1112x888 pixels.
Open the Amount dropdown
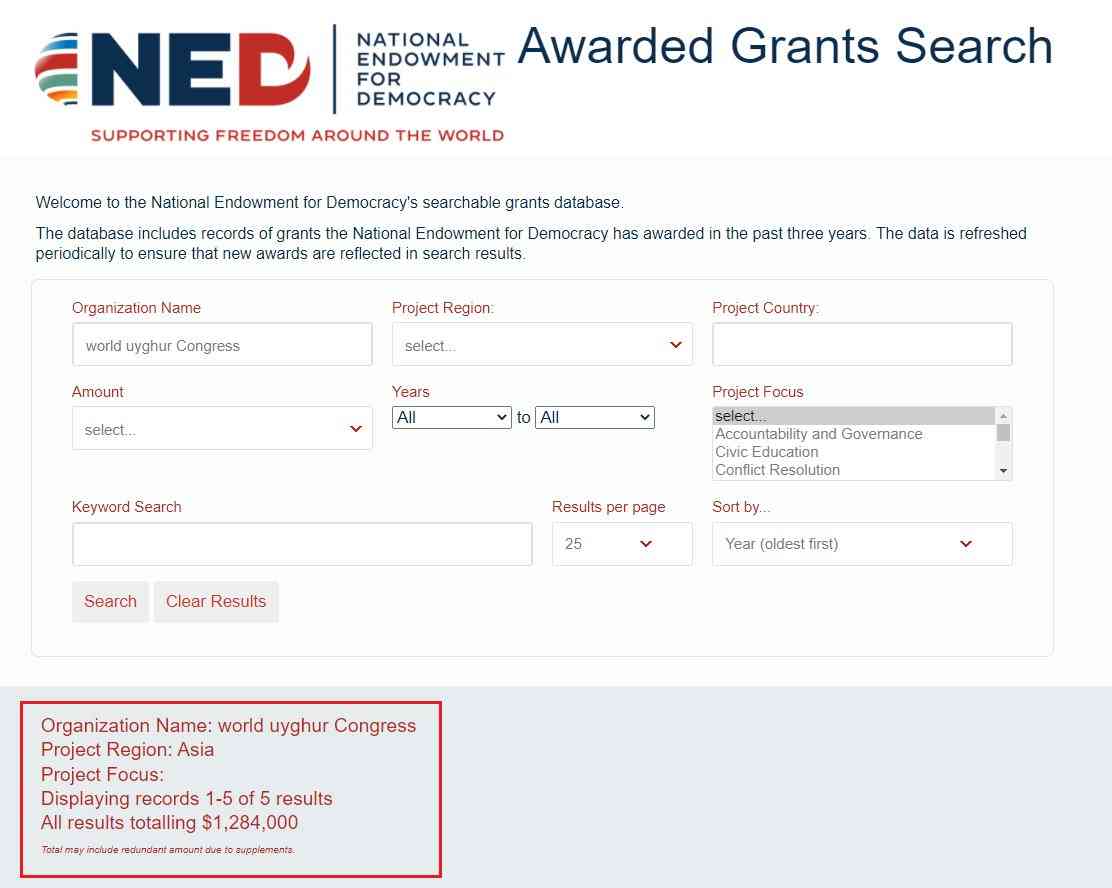[222, 428]
